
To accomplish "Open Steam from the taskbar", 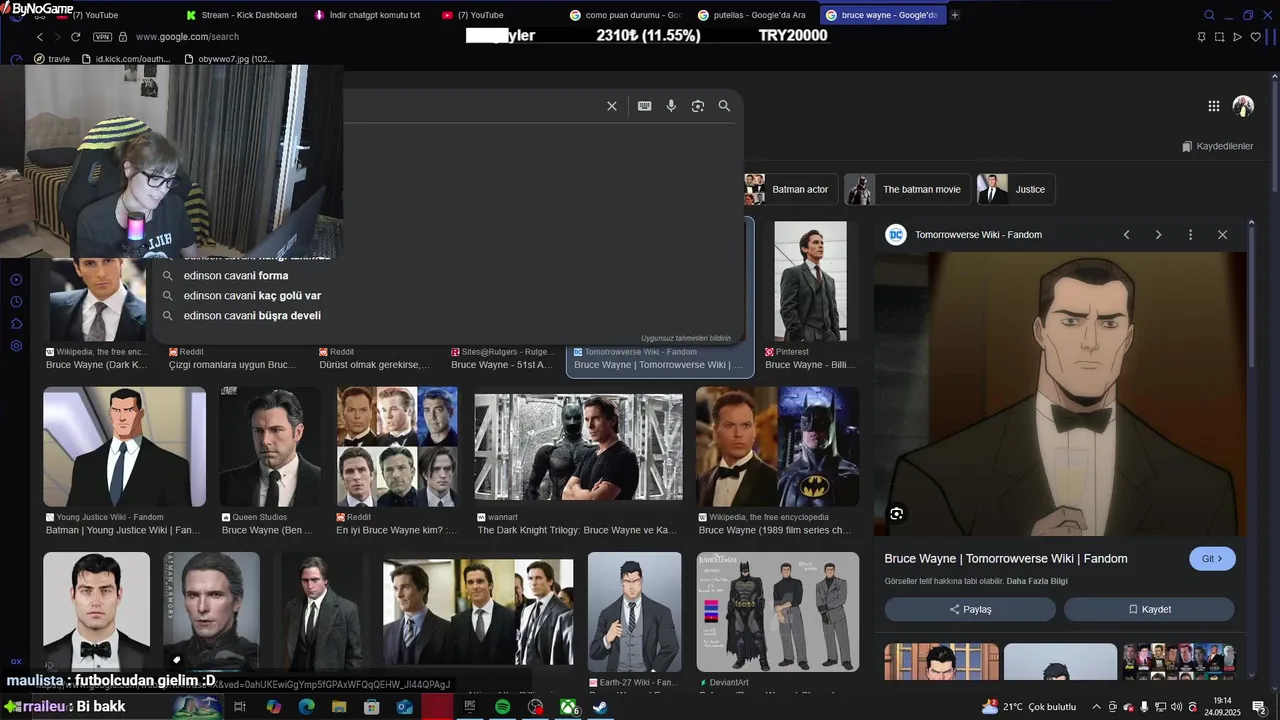I will click(600, 707).
